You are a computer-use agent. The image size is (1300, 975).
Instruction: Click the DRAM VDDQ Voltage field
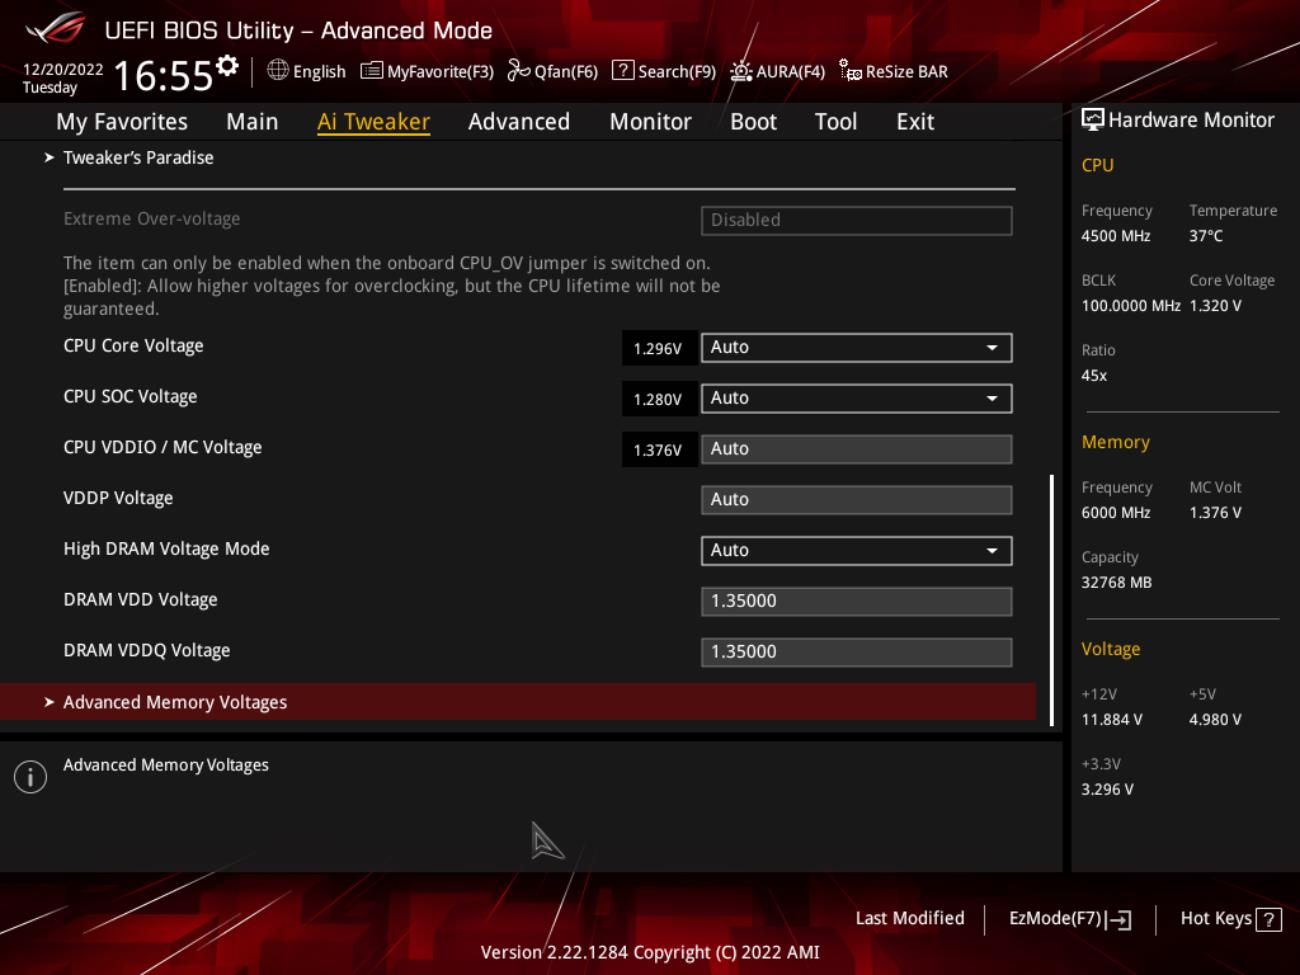856,652
